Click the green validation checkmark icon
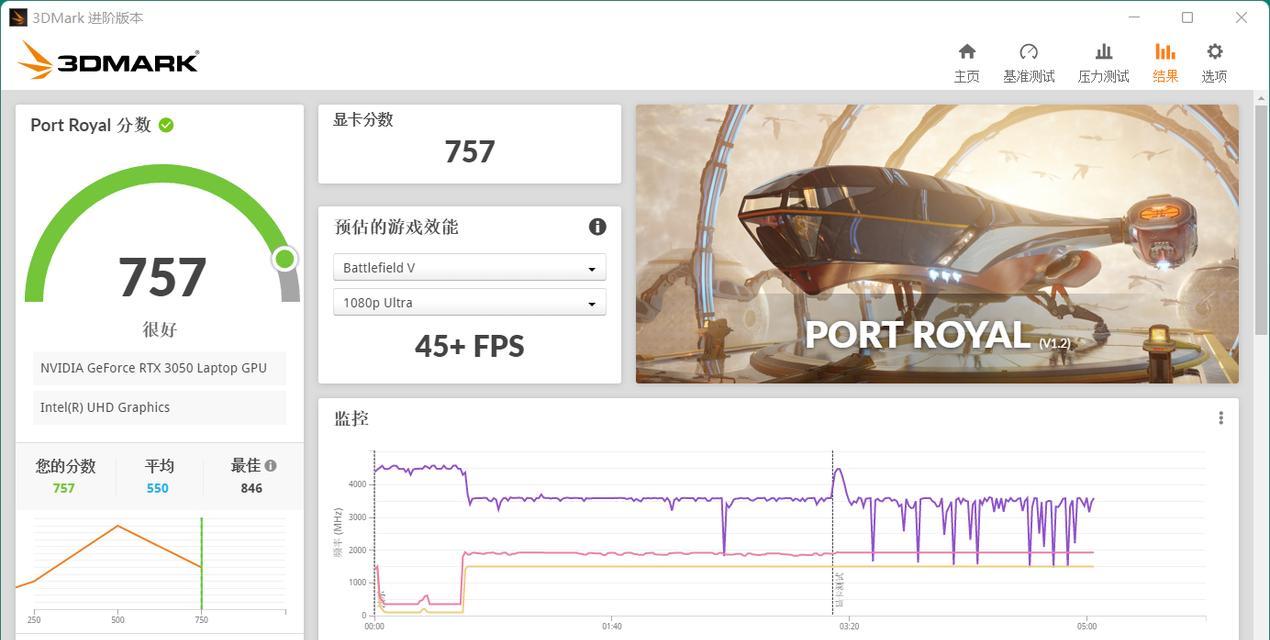 166,125
